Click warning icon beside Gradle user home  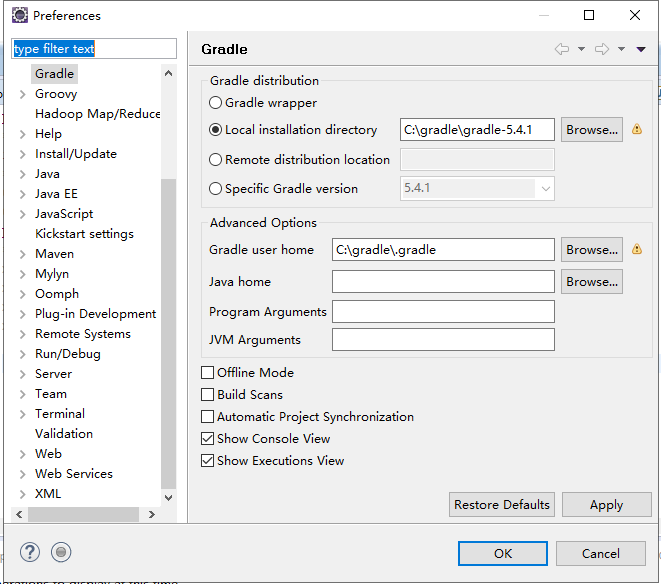point(637,249)
